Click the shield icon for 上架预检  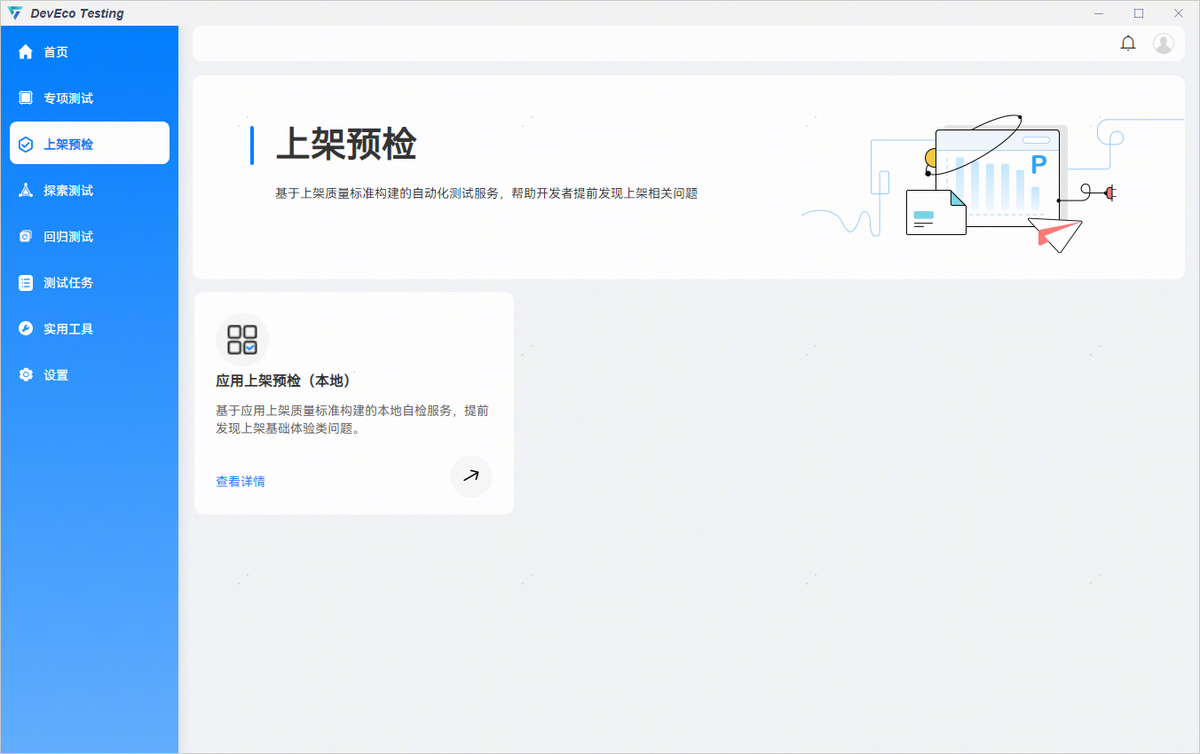(26, 144)
